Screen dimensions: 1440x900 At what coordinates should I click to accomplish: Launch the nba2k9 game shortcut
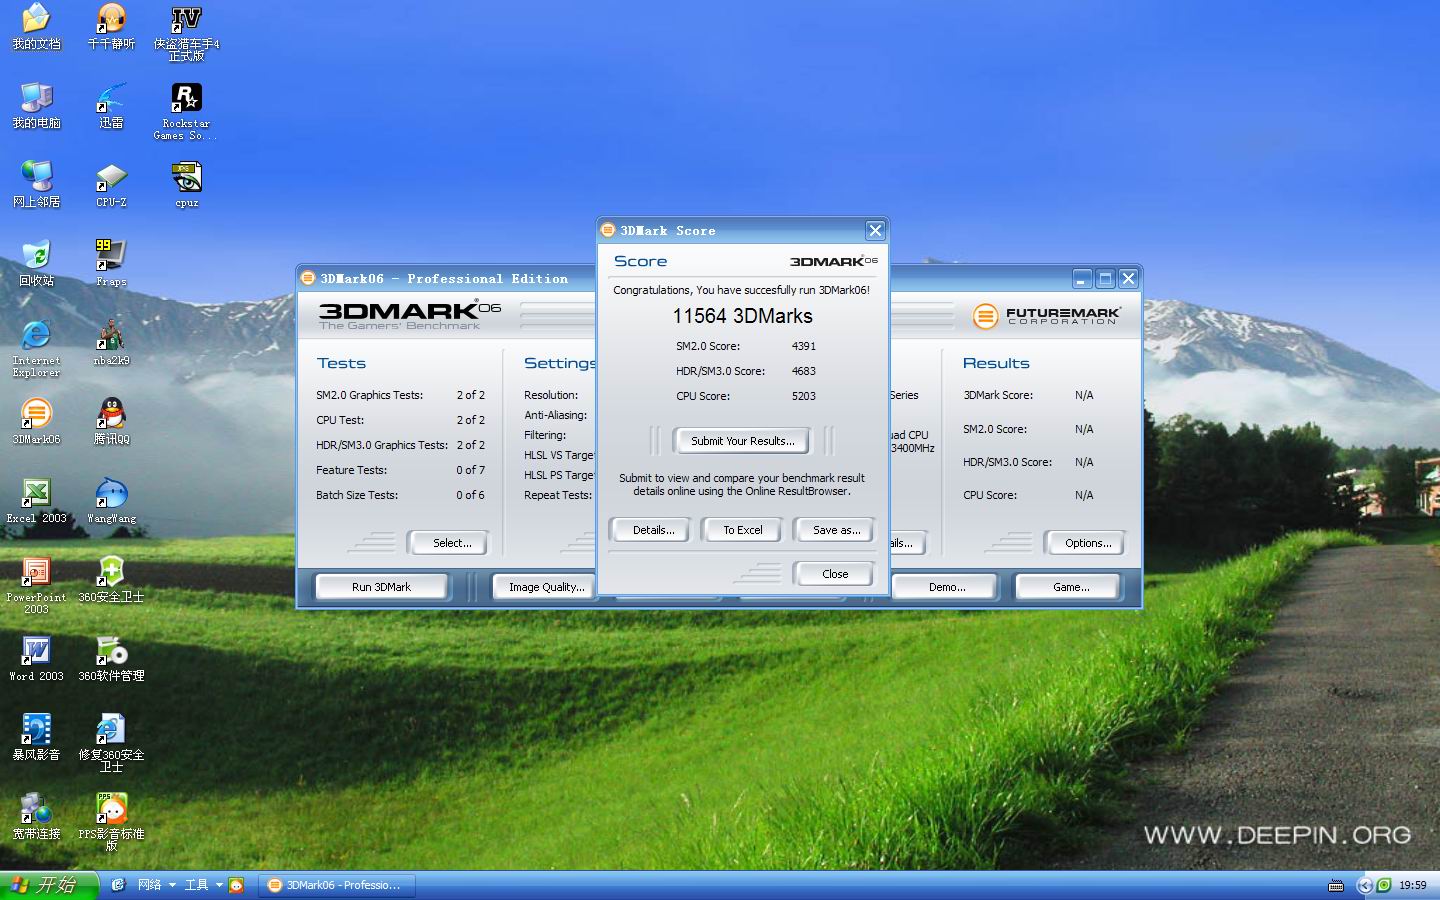coord(111,343)
